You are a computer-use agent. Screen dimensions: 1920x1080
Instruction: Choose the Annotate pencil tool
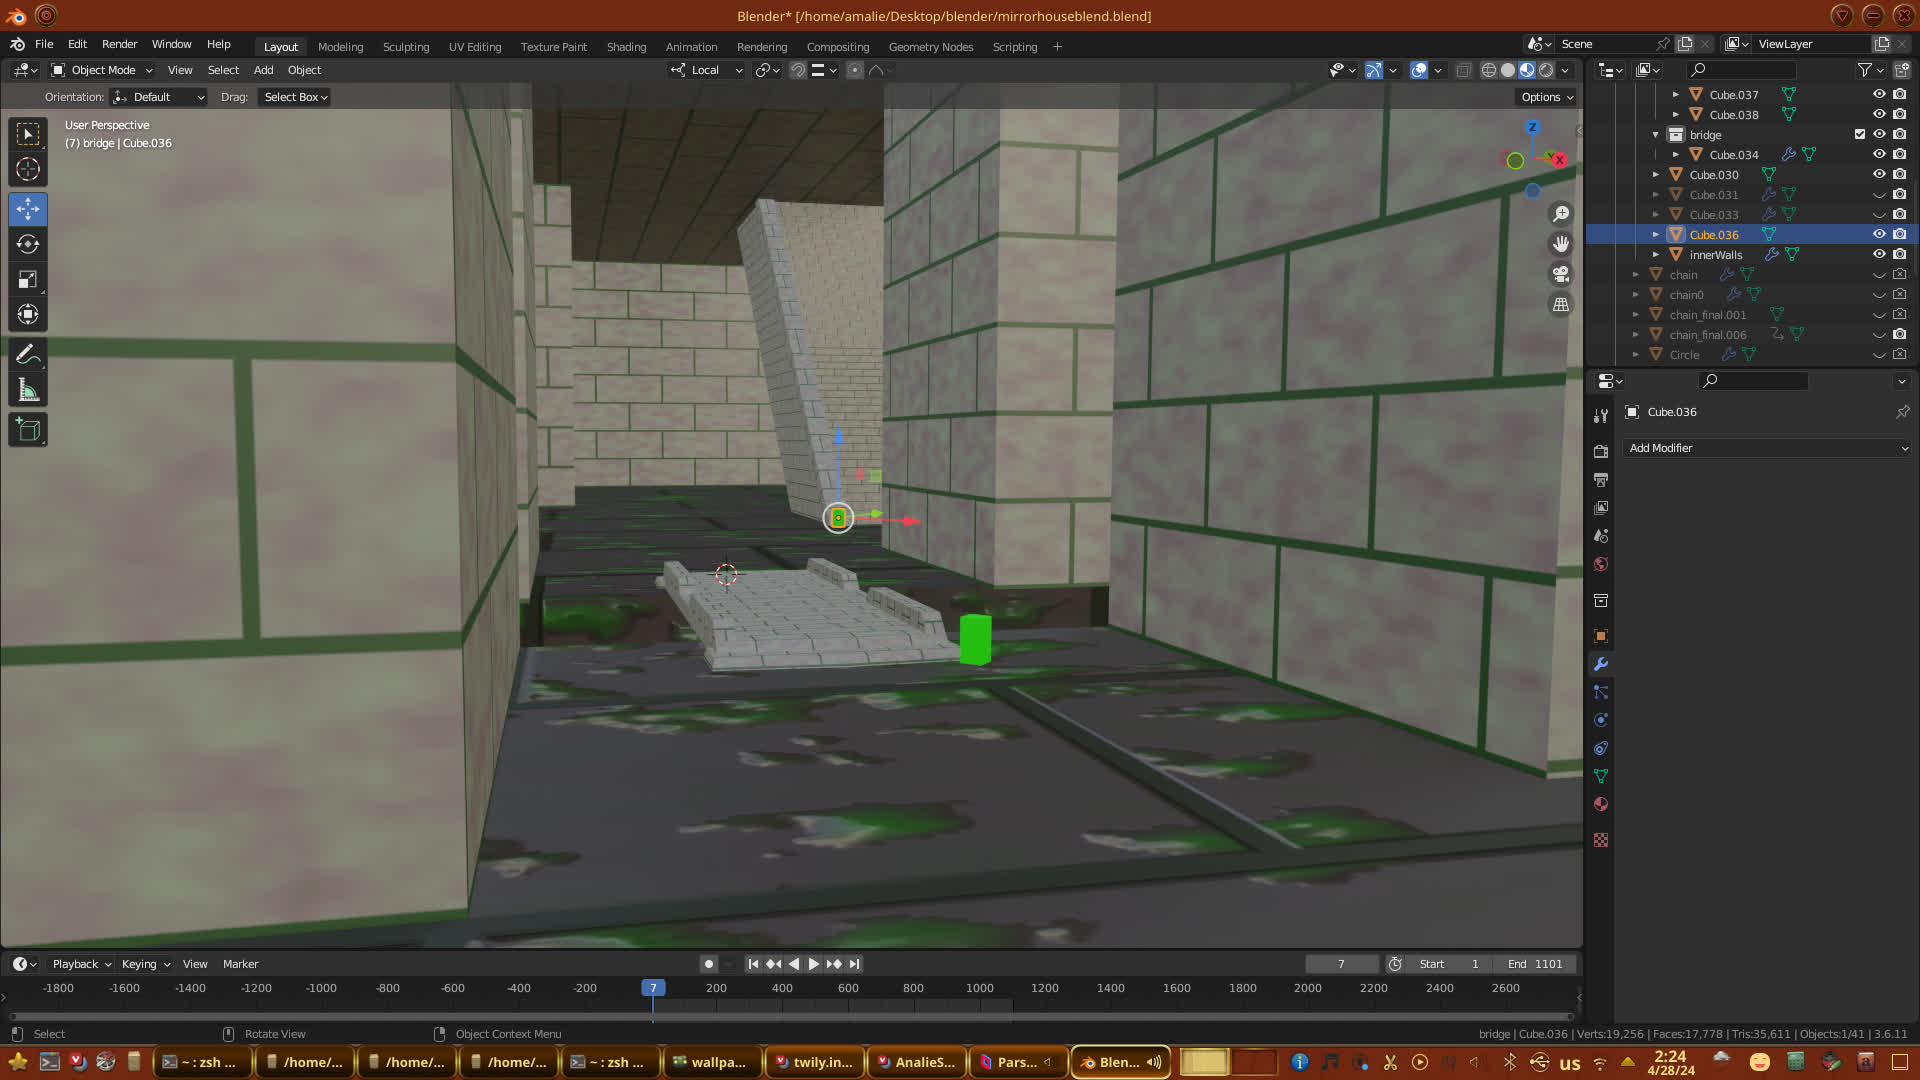[x=28, y=355]
